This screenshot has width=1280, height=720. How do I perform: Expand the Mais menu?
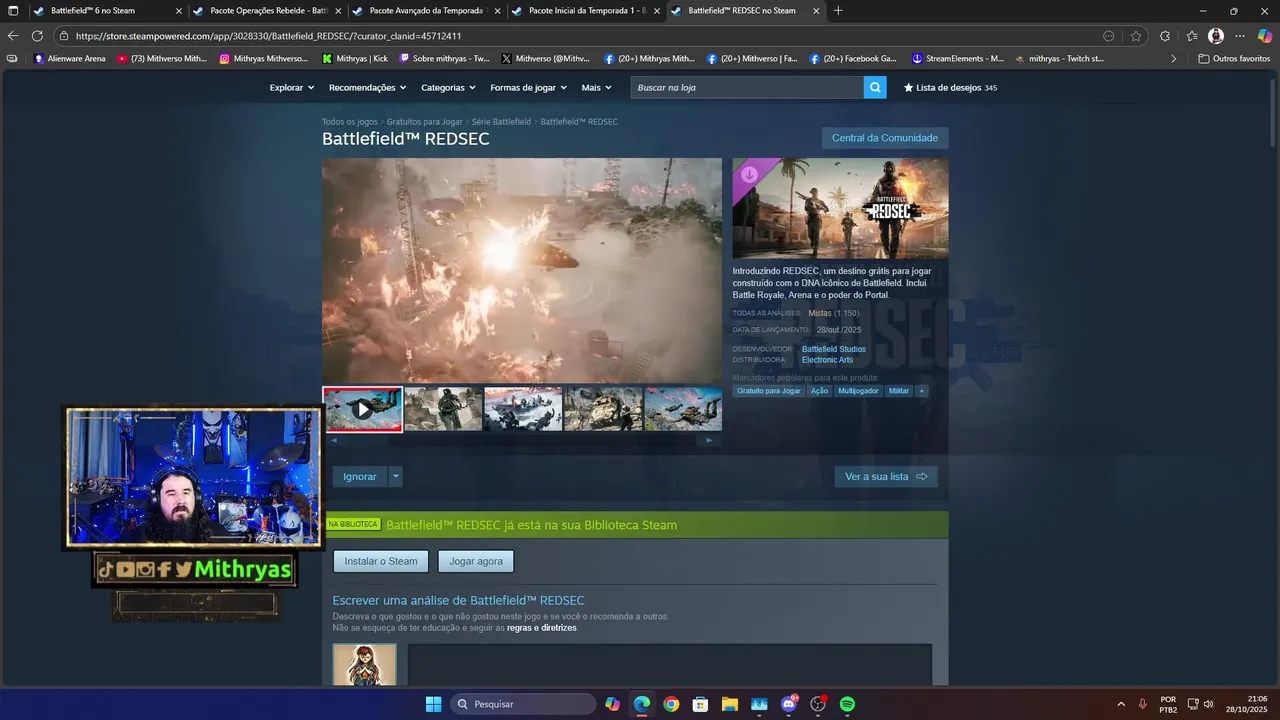point(597,88)
